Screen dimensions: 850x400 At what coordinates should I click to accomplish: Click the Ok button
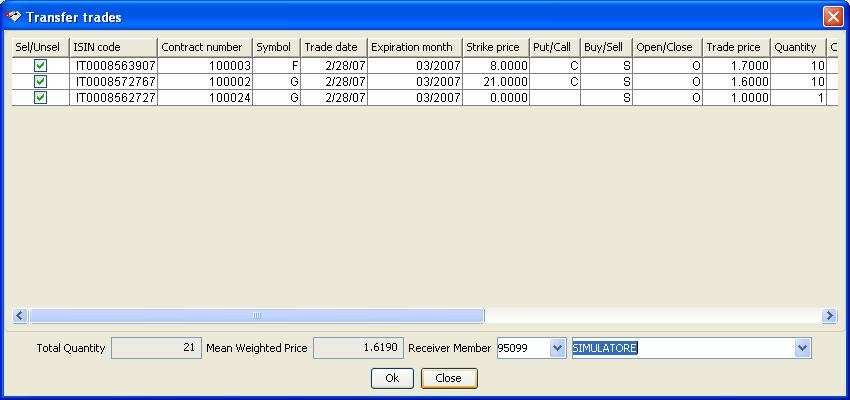(392, 378)
